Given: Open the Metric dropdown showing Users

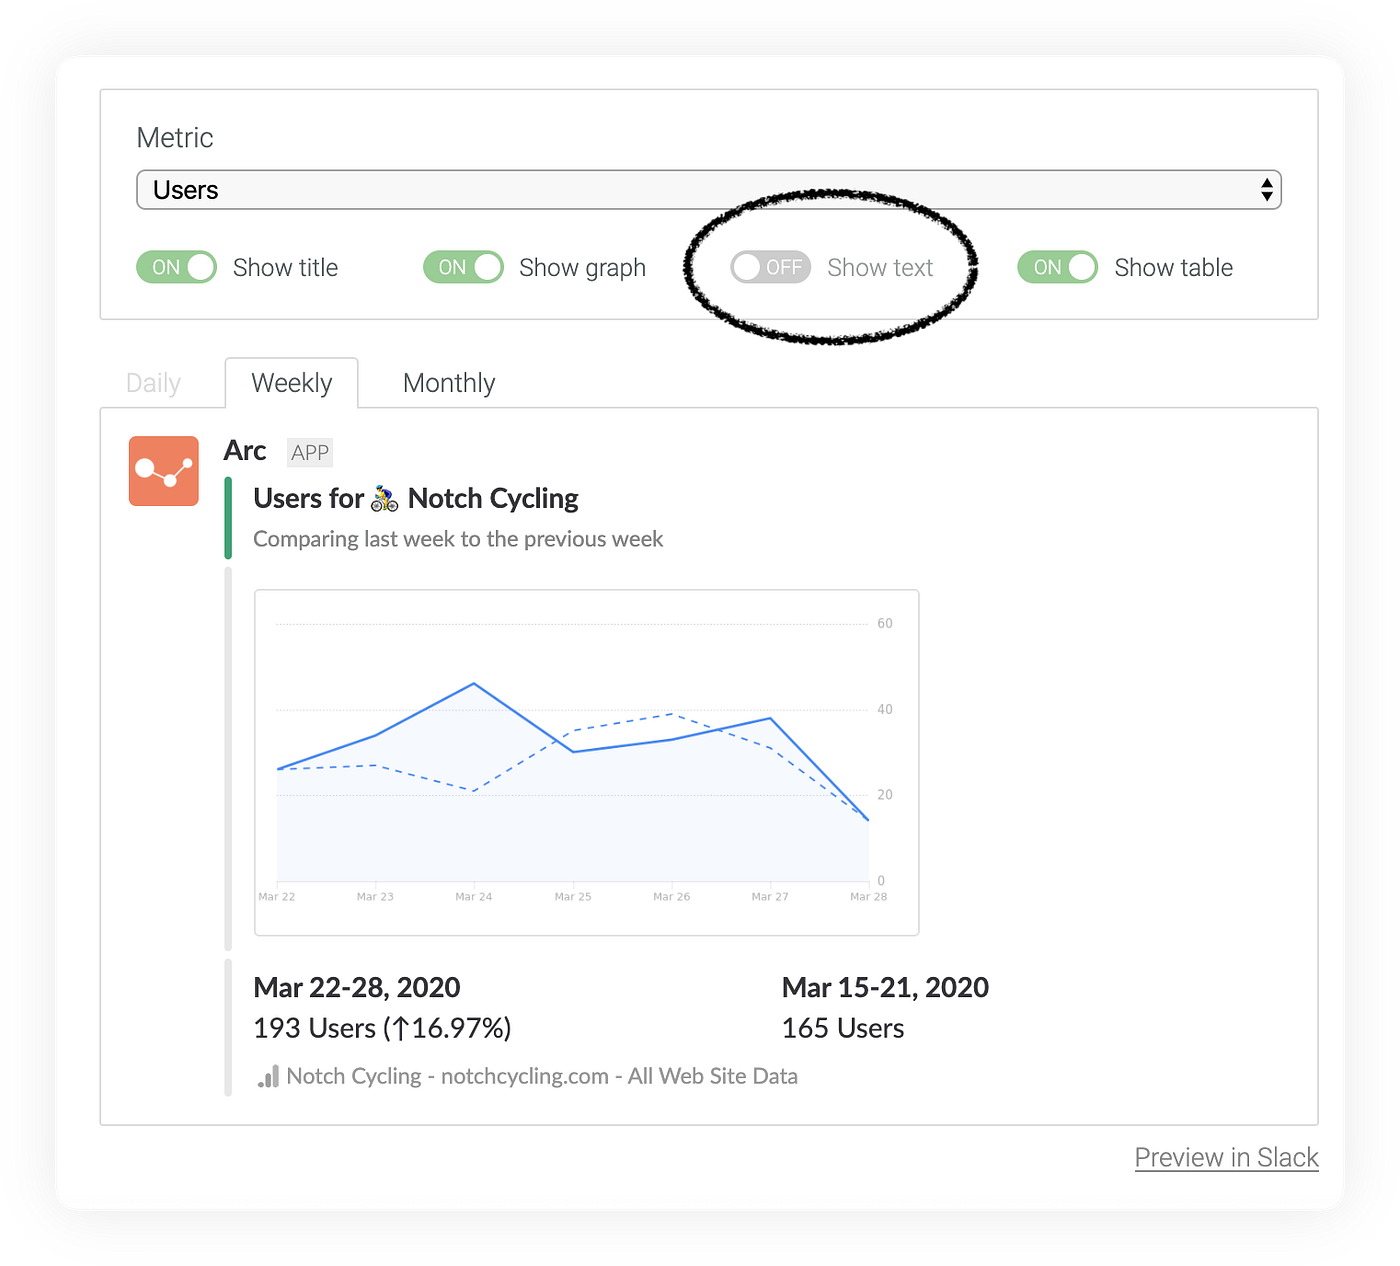Looking at the screenshot, I should pyautogui.click(x=708, y=190).
